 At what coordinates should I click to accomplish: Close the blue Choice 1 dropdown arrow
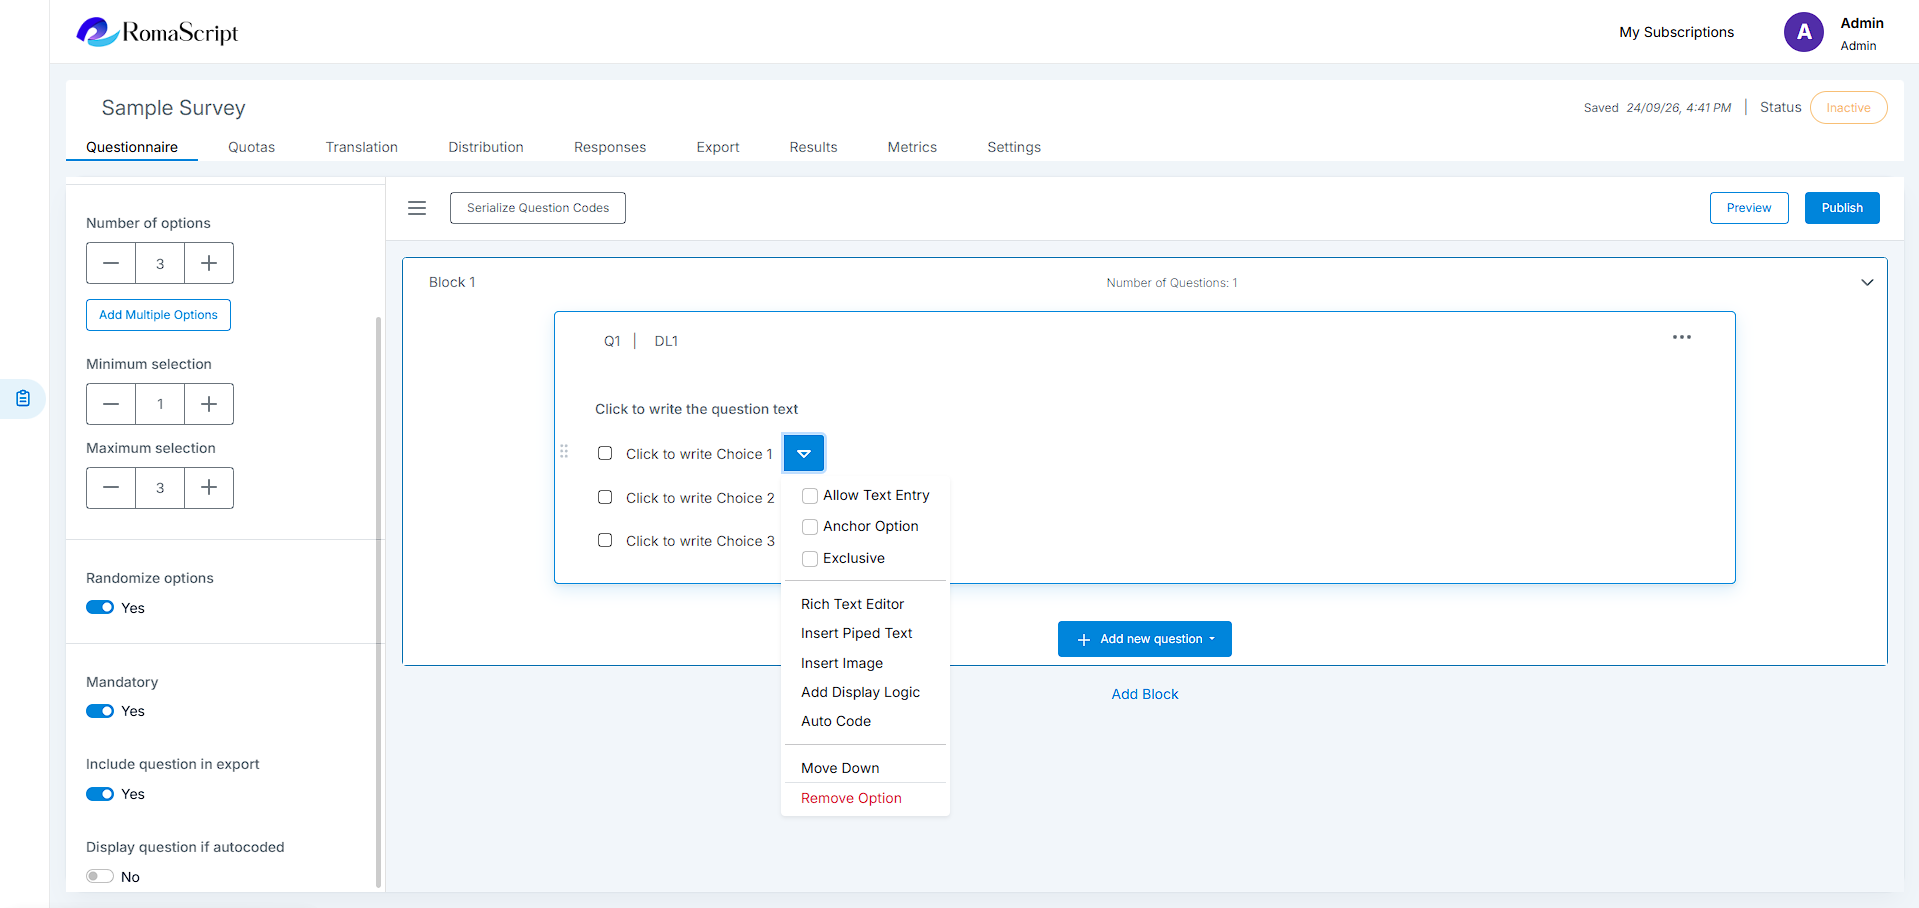[x=804, y=453]
